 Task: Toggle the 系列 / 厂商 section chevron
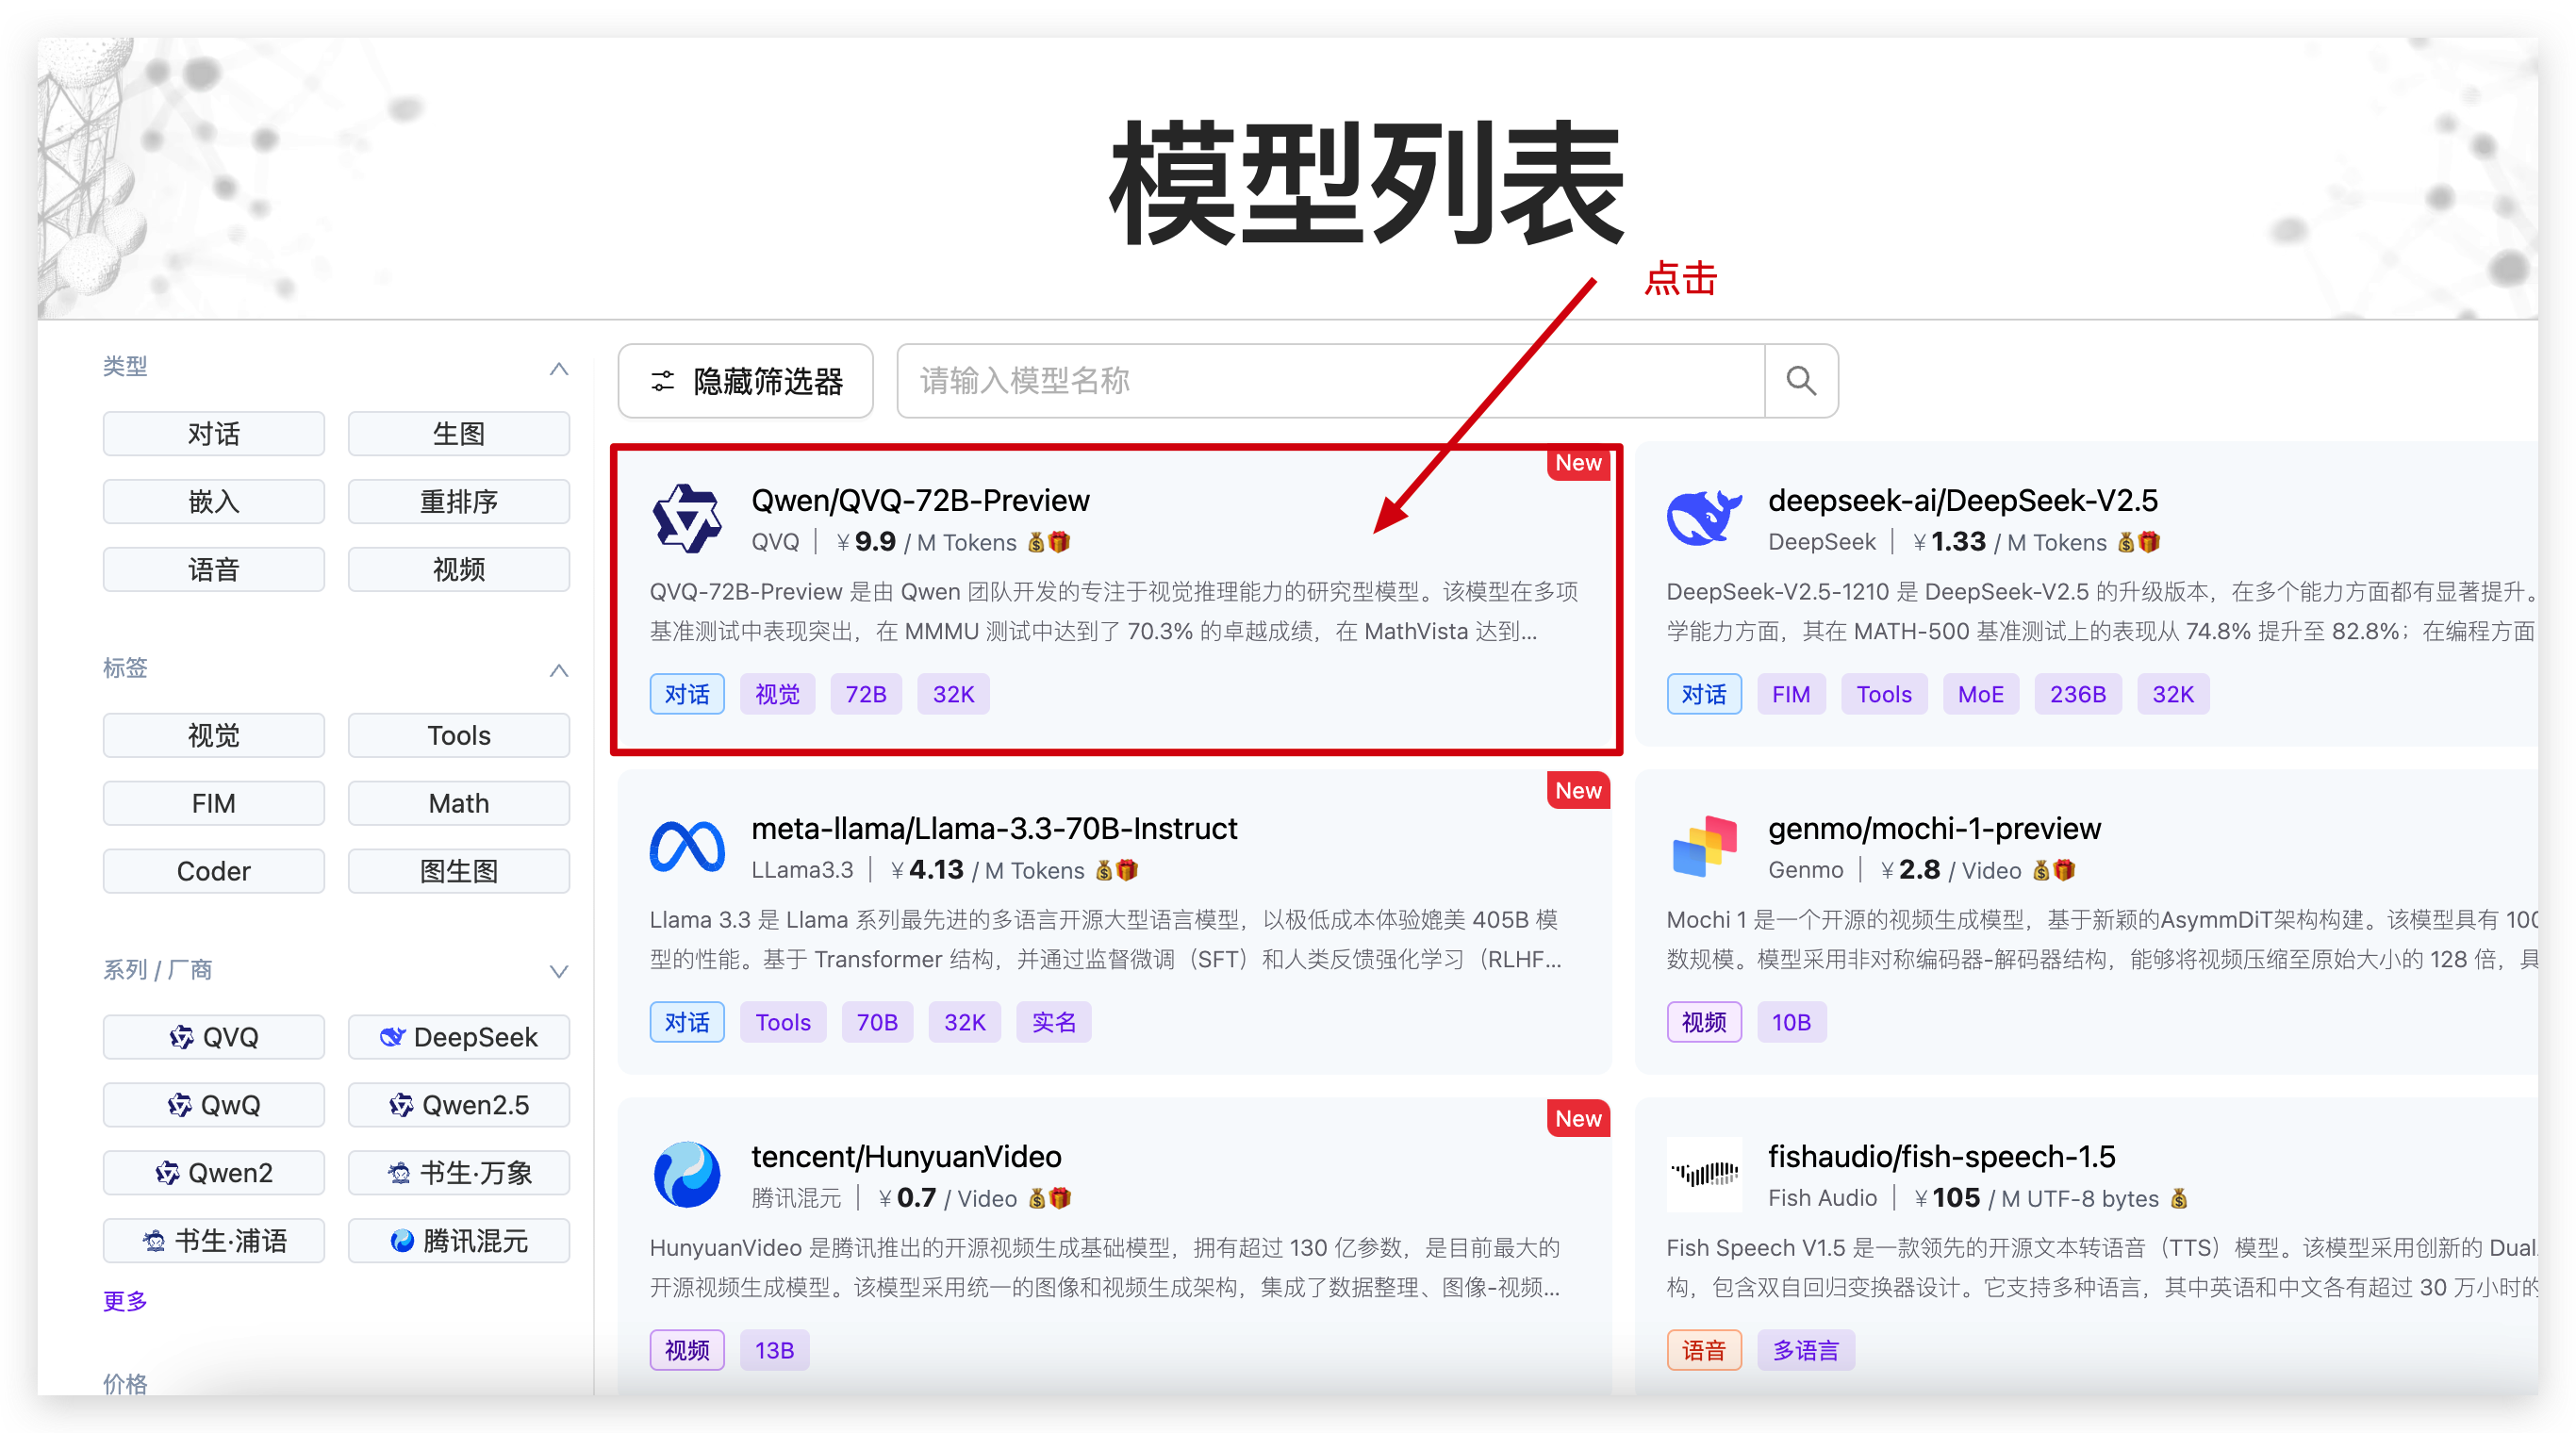(x=559, y=972)
